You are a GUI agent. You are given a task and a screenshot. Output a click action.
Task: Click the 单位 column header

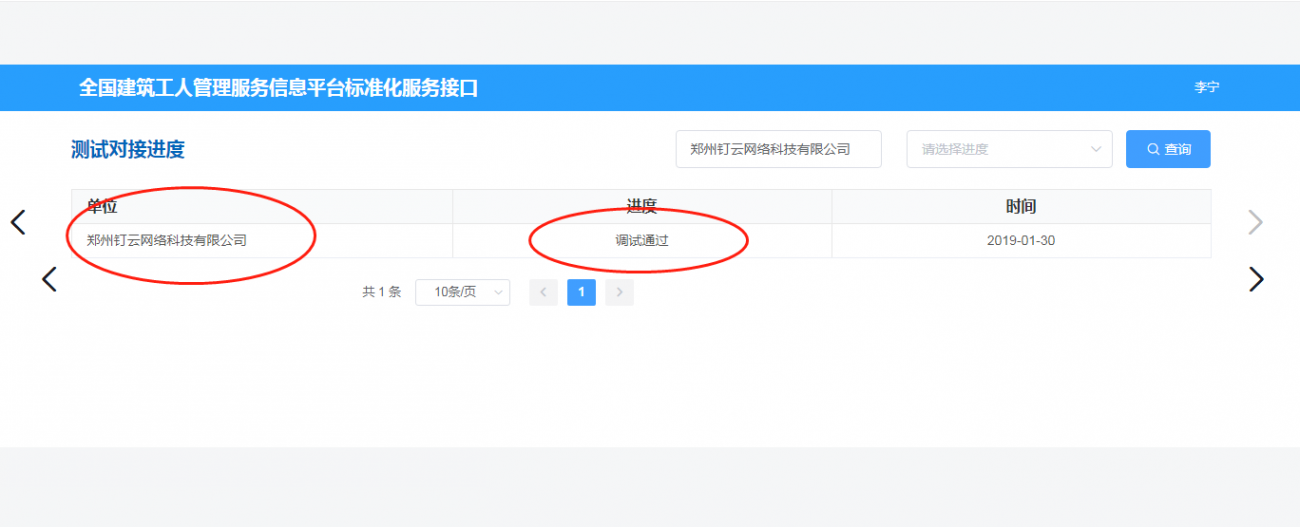(x=261, y=206)
